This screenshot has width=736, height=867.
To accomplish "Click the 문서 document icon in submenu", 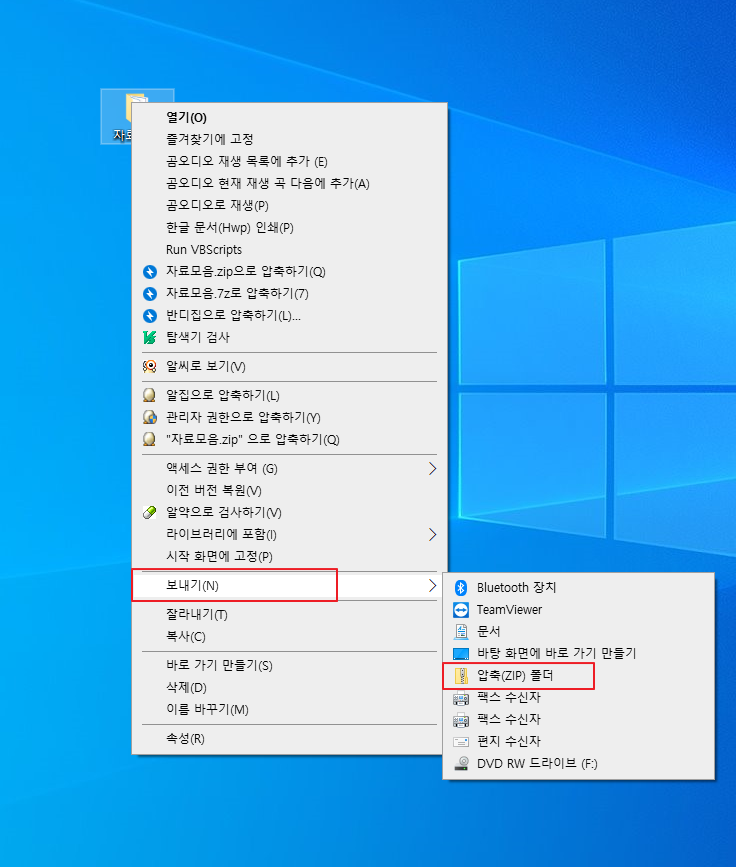I will click(461, 631).
